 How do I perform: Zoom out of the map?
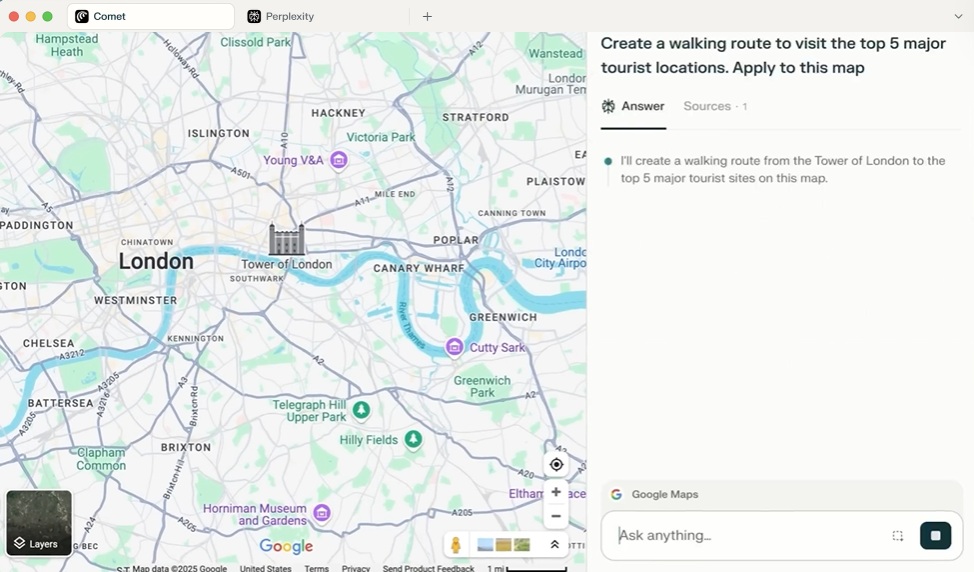click(556, 516)
